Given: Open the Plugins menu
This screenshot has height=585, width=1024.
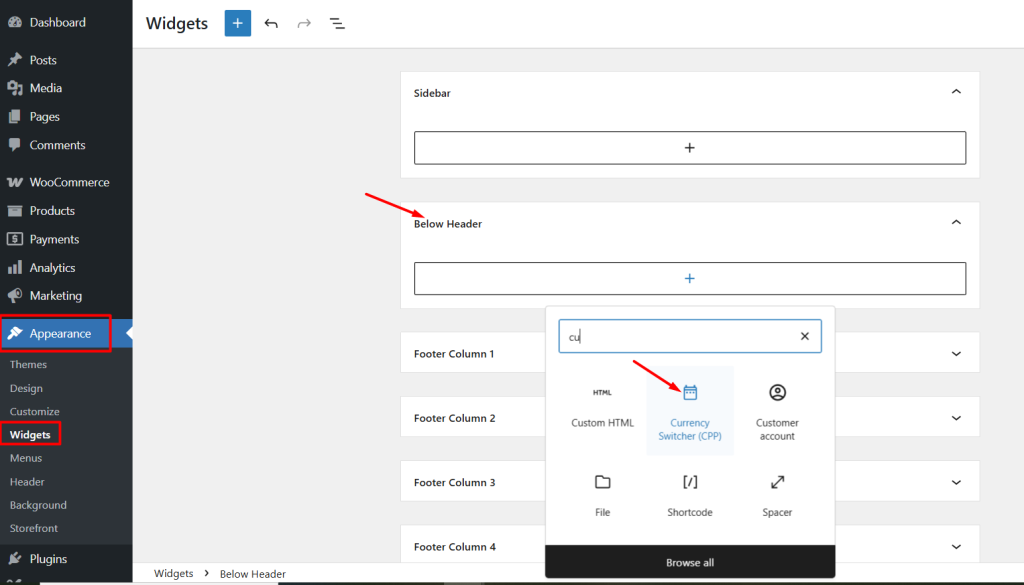Looking at the screenshot, I should 48,559.
